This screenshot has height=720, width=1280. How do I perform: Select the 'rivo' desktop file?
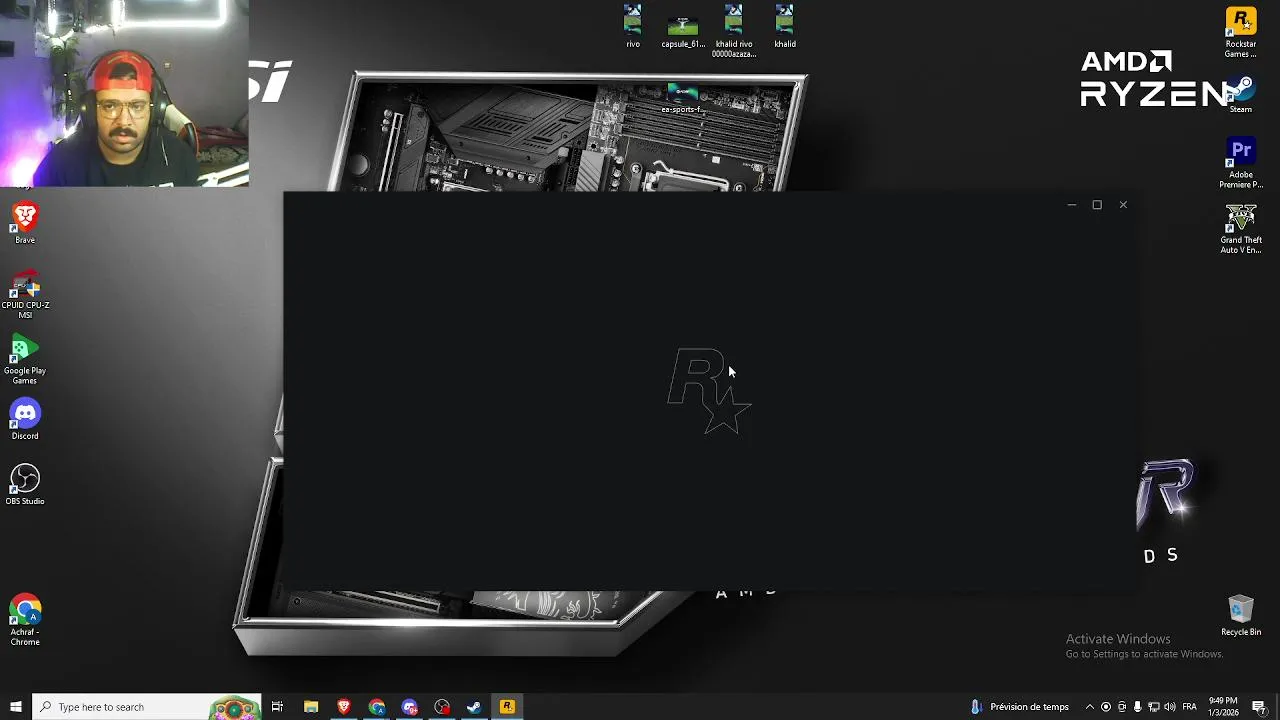[x=633, y=26]
